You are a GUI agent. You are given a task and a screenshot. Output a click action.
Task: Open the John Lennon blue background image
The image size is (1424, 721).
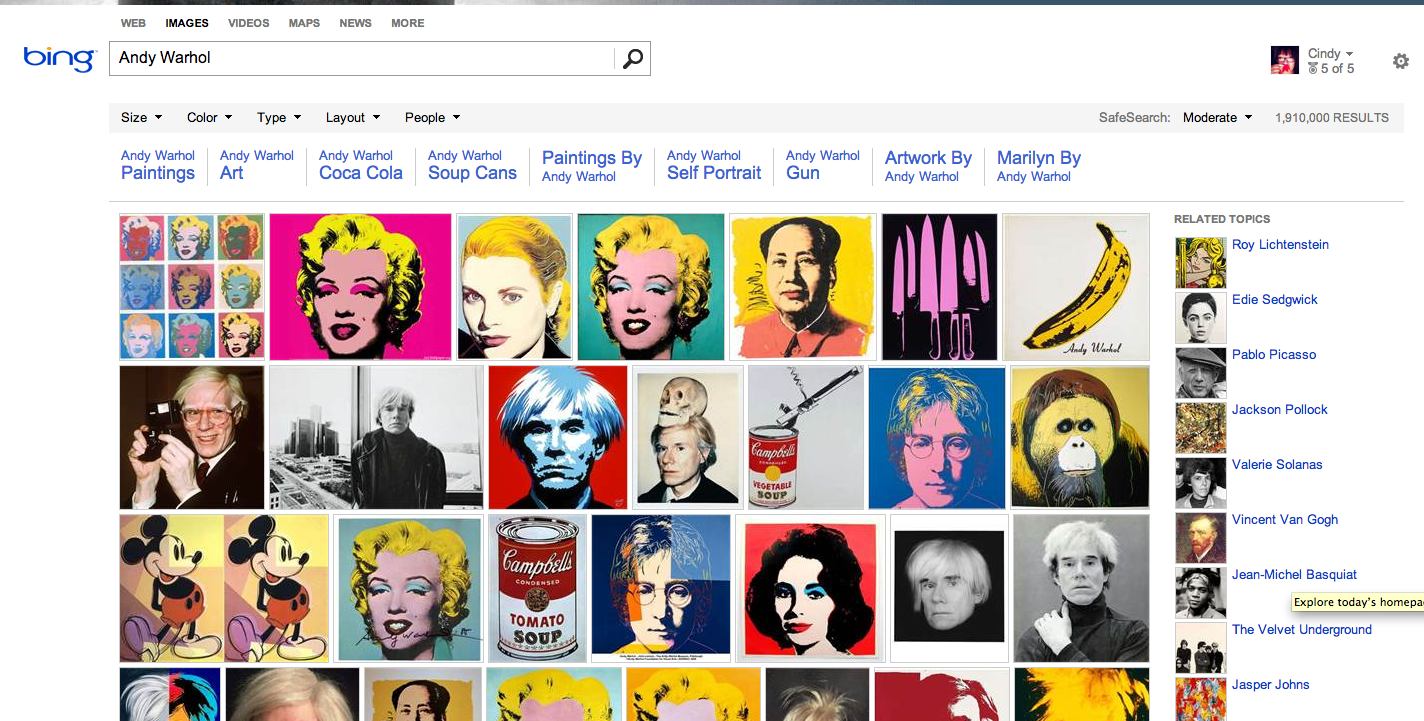tap(938, 437)
